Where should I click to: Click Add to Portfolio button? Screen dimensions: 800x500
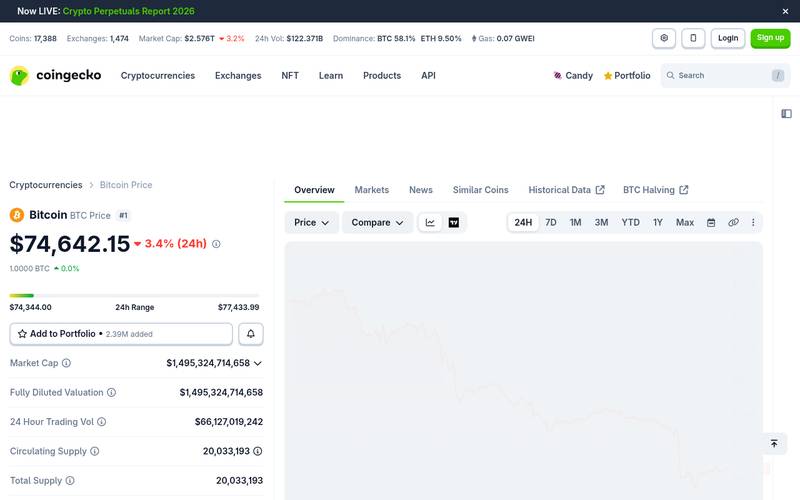click(x=121, y=334)
